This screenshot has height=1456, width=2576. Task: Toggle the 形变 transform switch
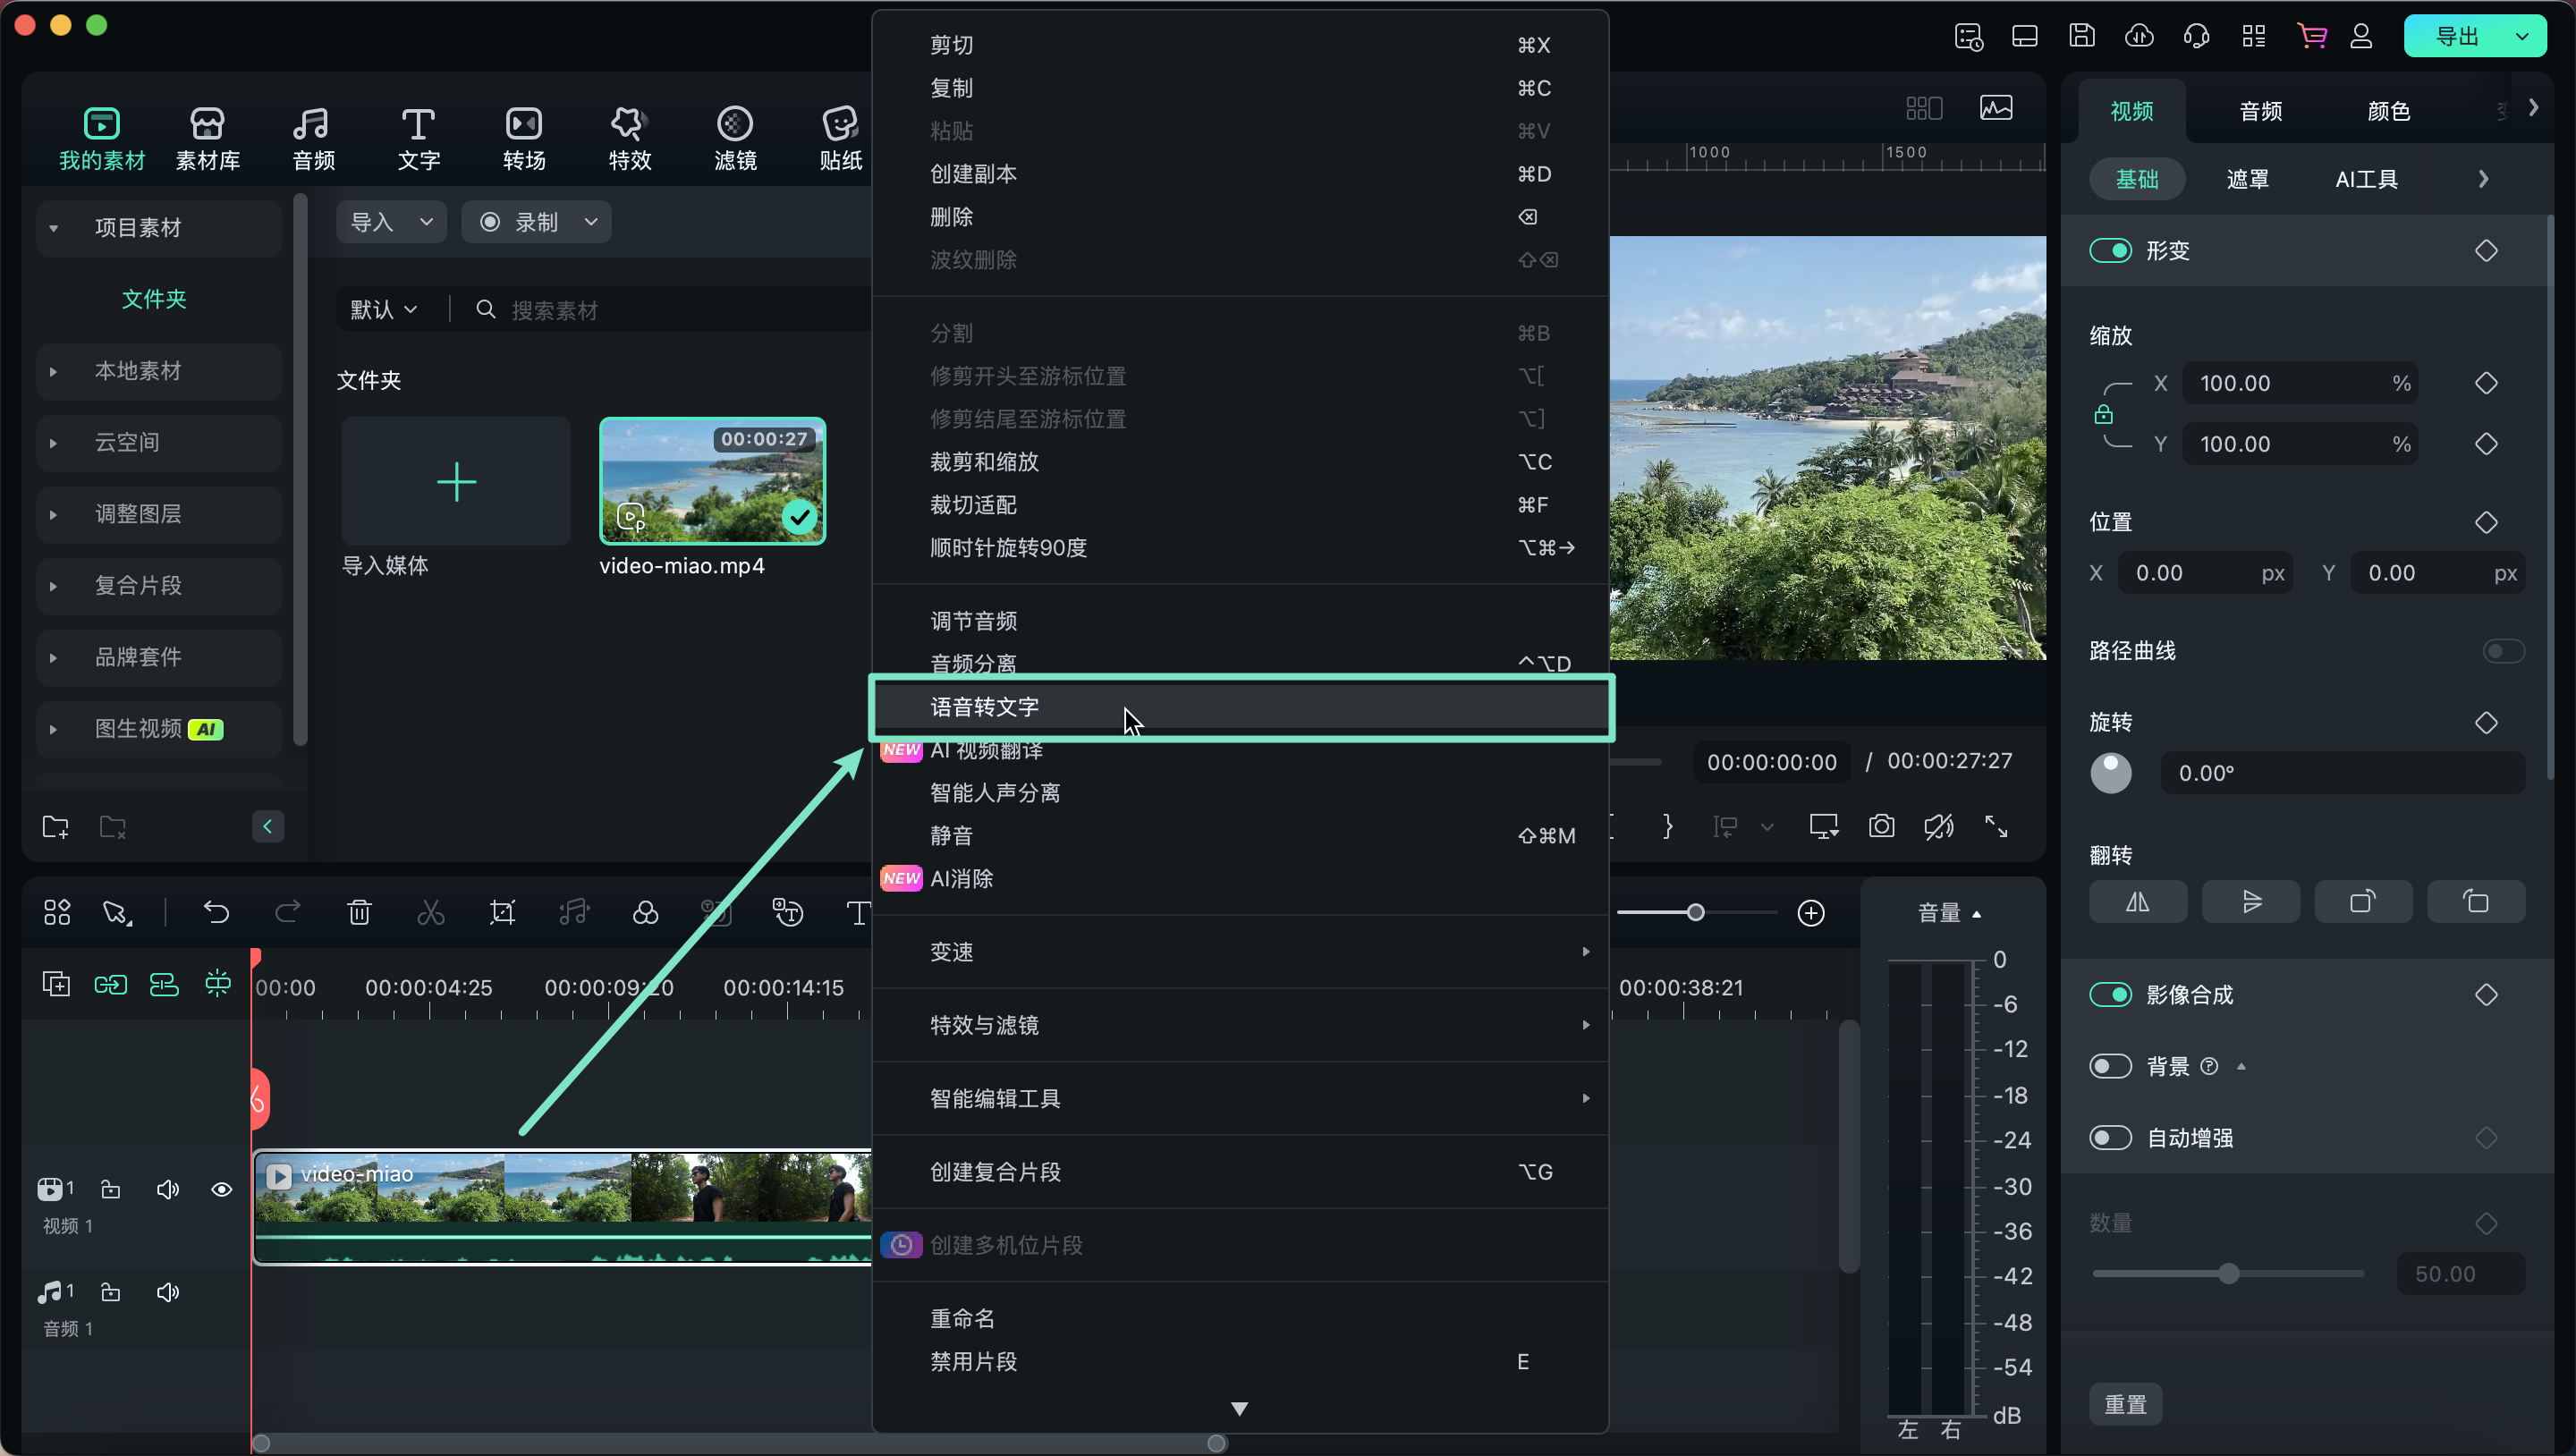click(2110, 250)
